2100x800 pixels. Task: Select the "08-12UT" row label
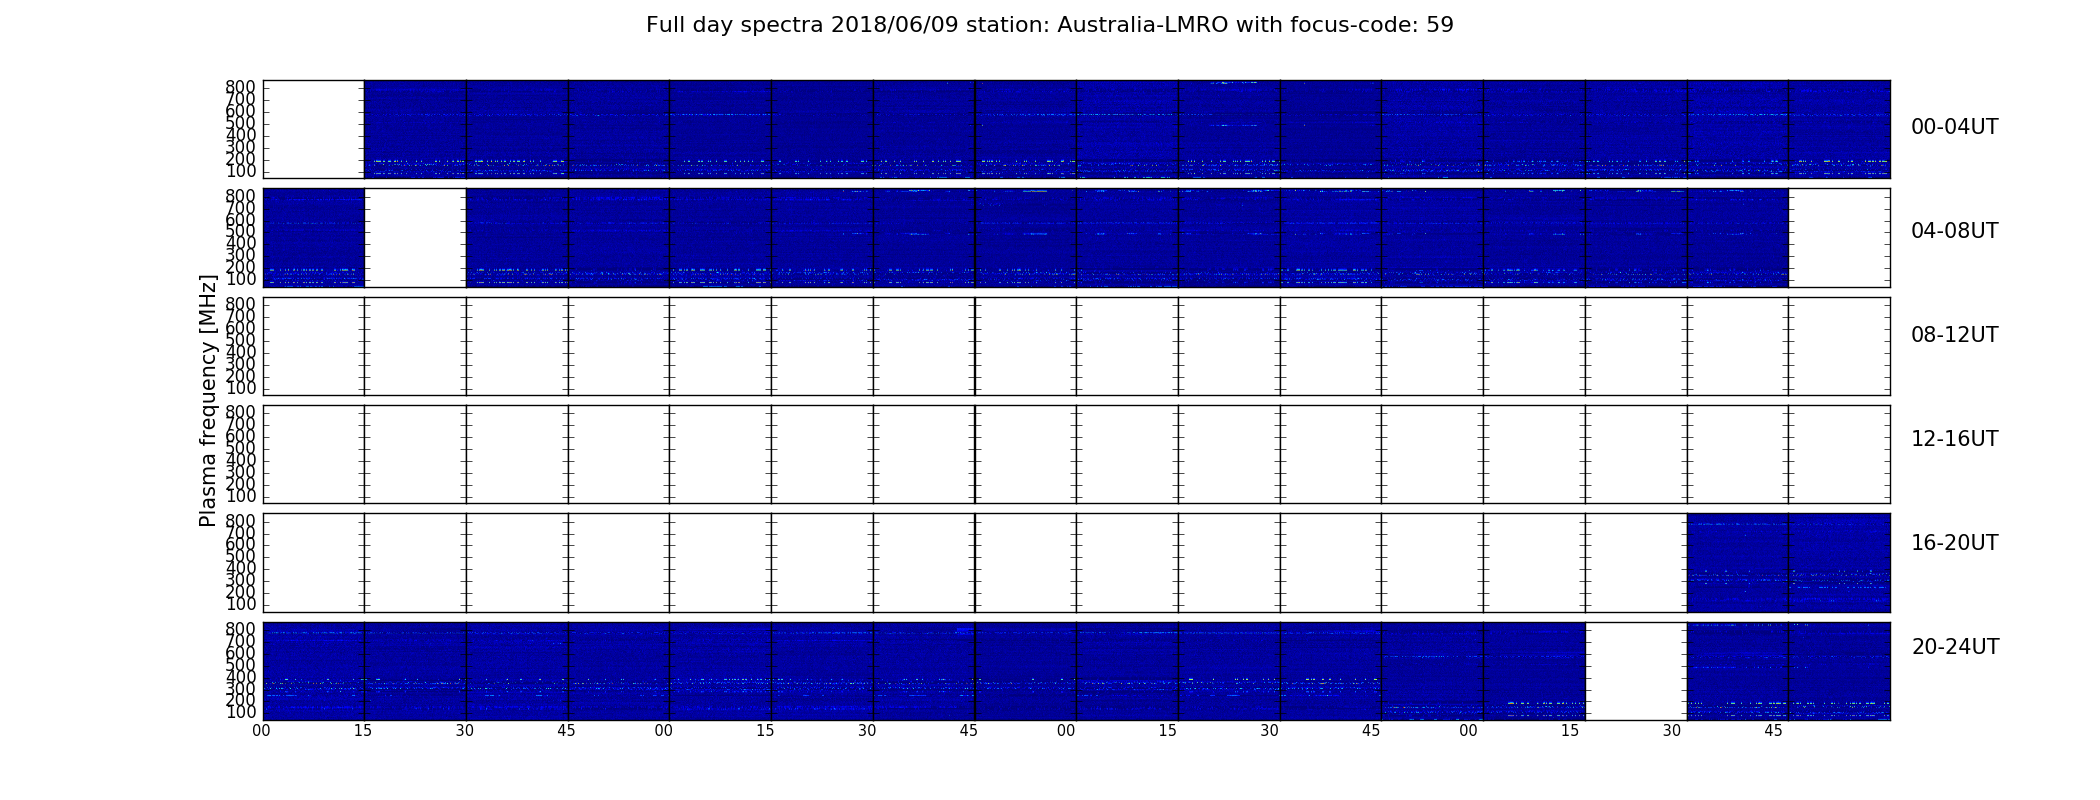[1955, 335]
